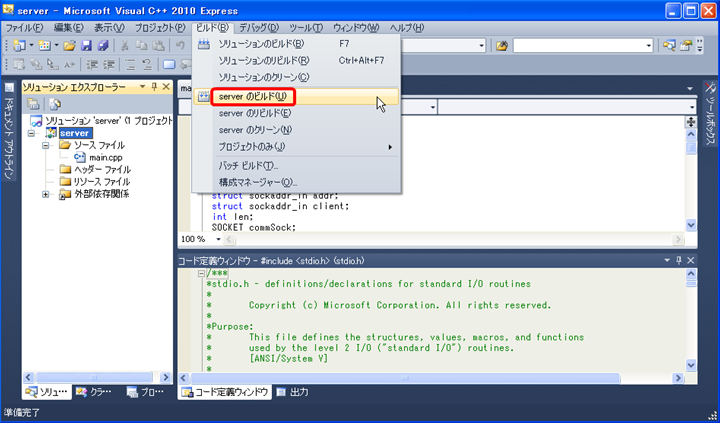Viewport: 720px width, 423px height.
Task: Expand the プロジェクトのみ submenu
Action: coord(390,147)
